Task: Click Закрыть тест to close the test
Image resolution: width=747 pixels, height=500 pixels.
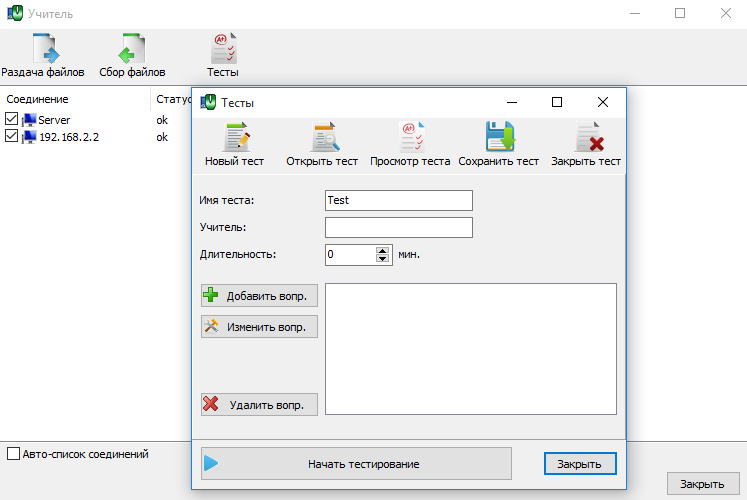Action: point(586,144)
